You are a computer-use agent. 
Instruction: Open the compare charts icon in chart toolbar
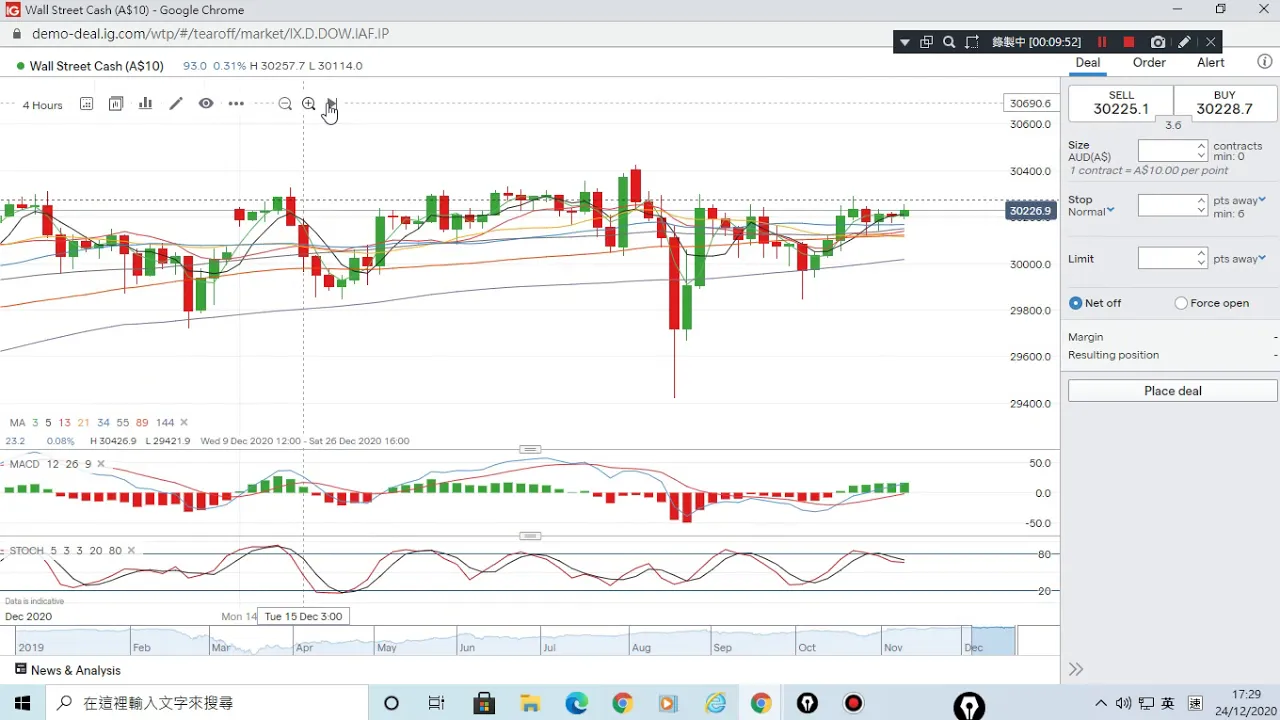pos(116,104)
